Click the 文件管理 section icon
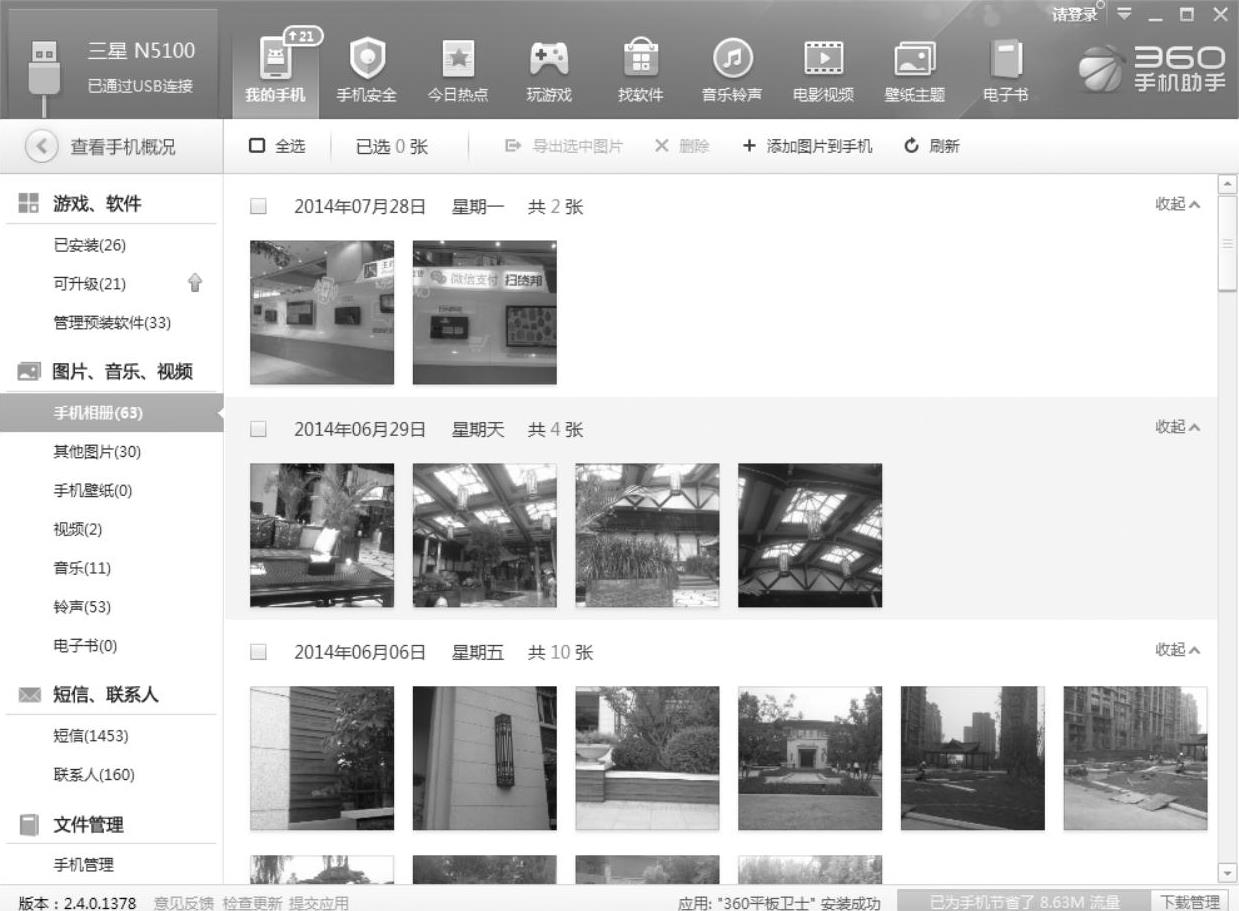This screenshot has width=1239, height=911. 29,825
